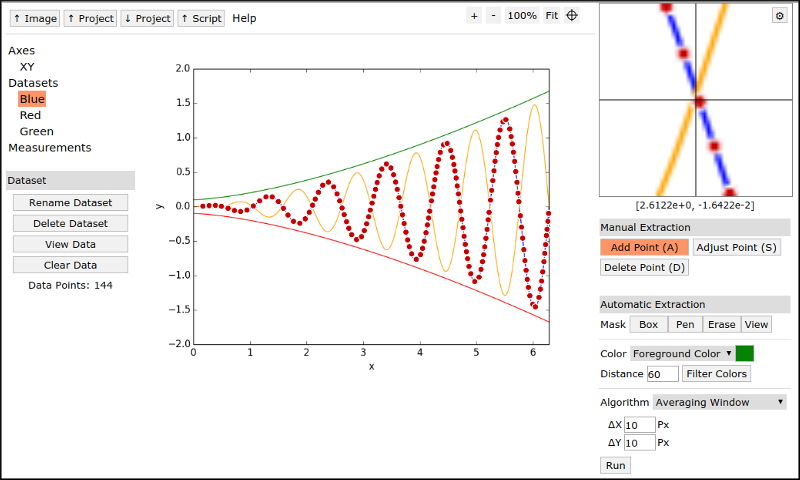Viewport: 800px width, 480px height.
Task: Activate Adjust Point (S) mode
Action: (x=736, y=247)
